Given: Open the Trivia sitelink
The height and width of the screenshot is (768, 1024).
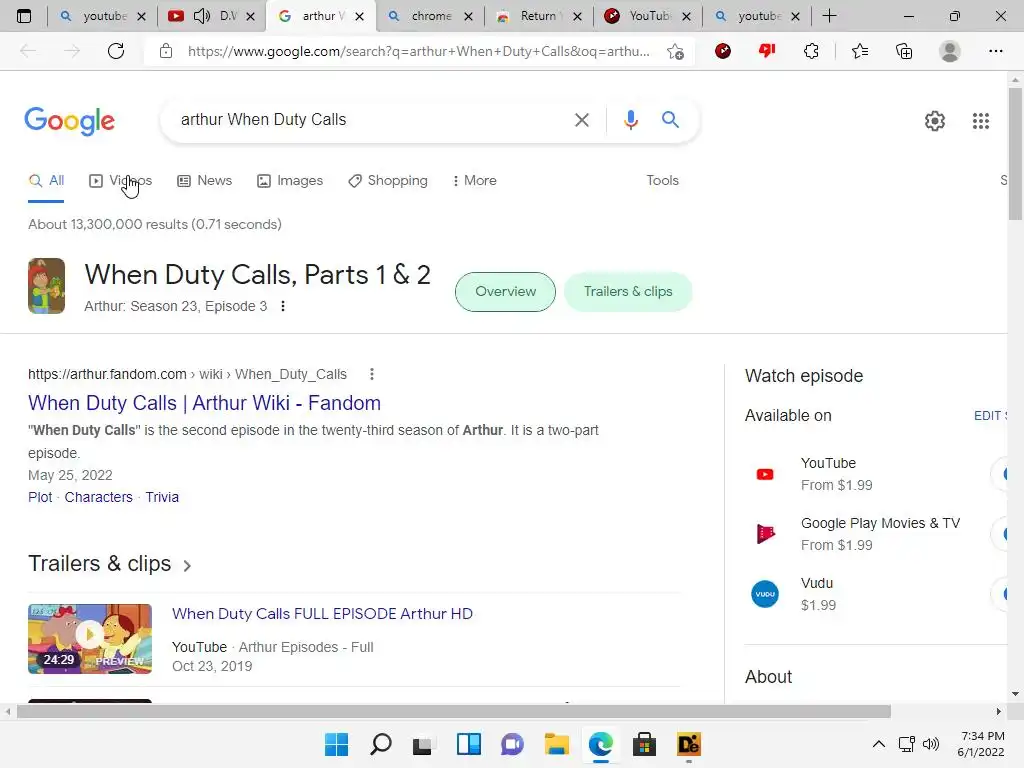Looking at the screenshot, I should 162,498.
